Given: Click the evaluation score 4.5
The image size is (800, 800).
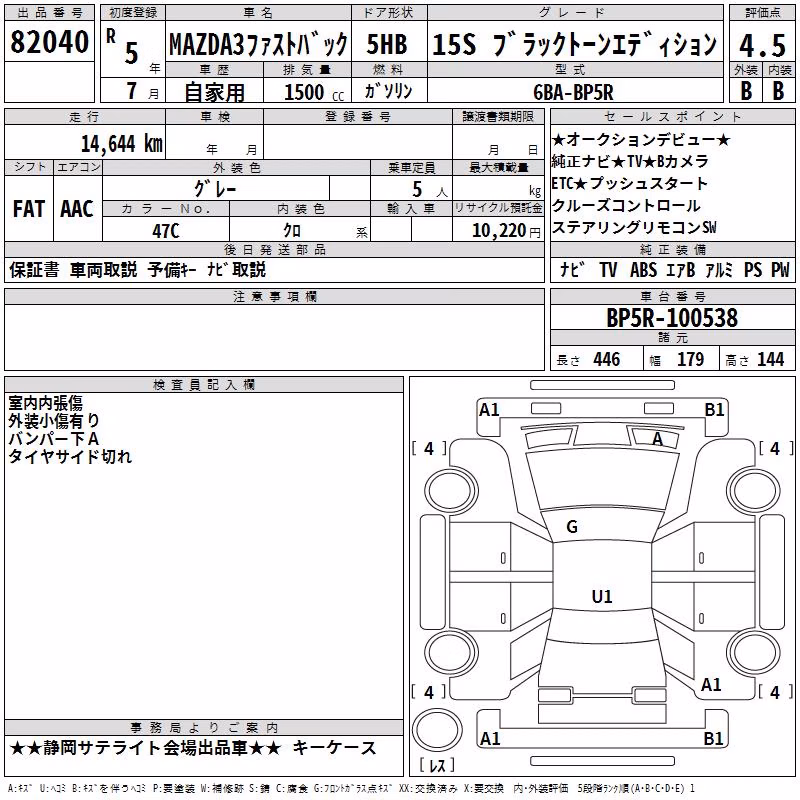Looking at the screenshot, I should coord(763,45).
